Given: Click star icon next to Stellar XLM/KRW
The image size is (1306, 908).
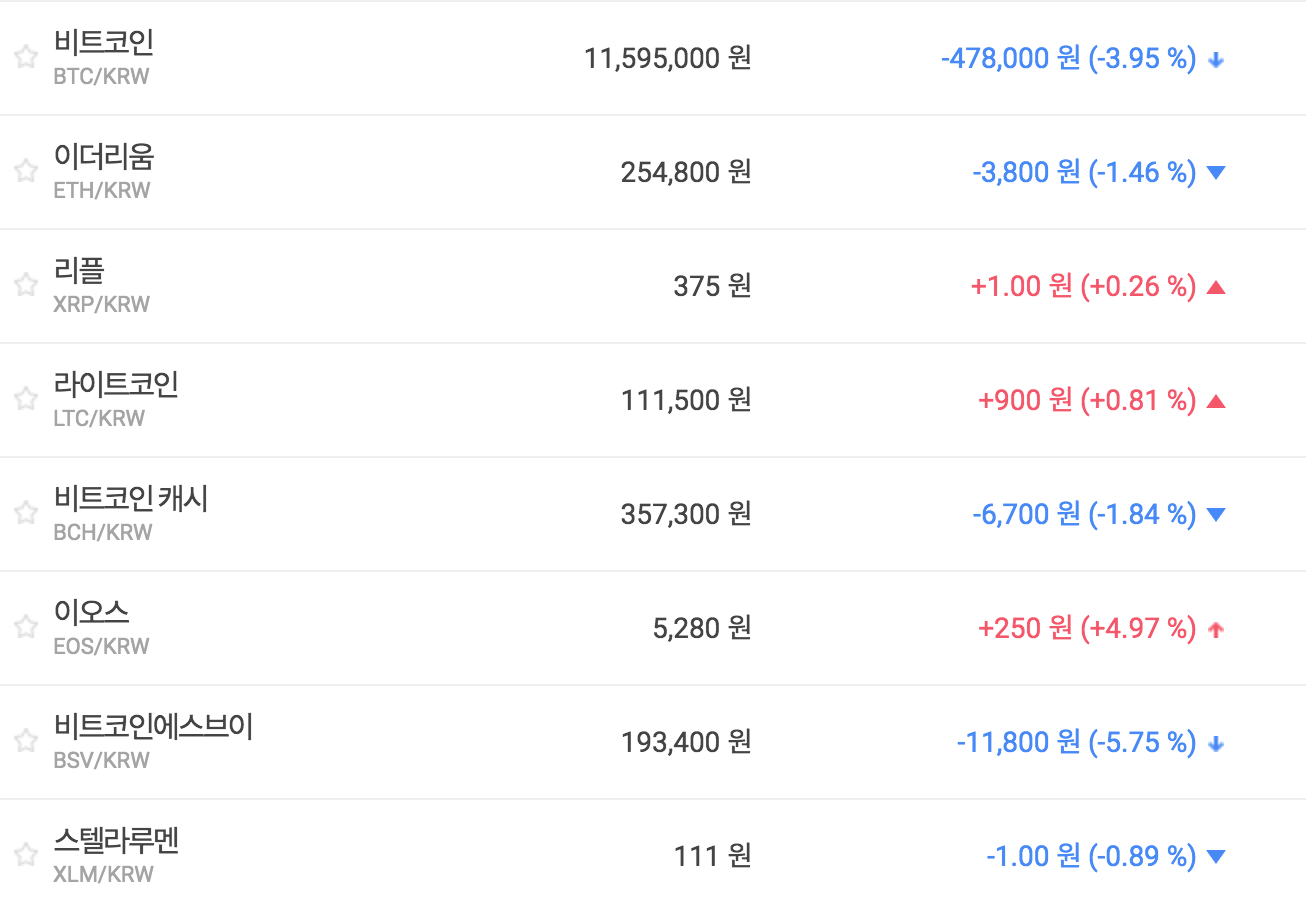Looking at the screenshot, I should pyautogui.click(x=26, y=855).
